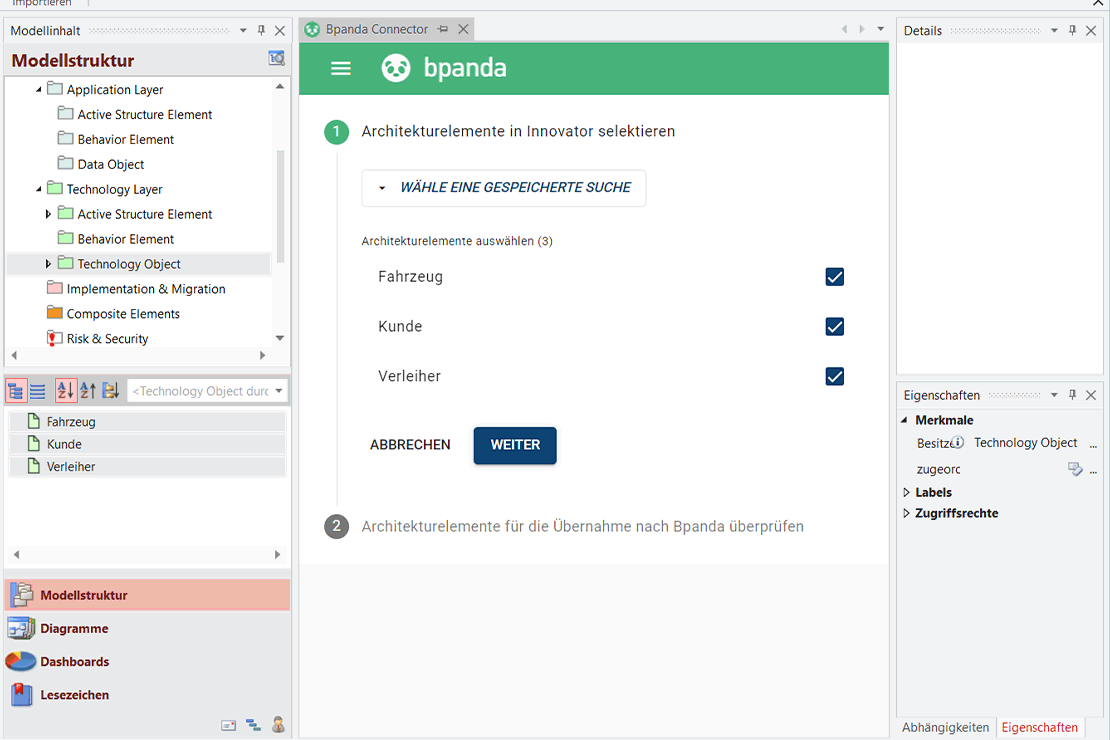Viewport: 1110px width, 740px height.
Task: Sort entries A to Z ascending arrow
Action: 88,391
